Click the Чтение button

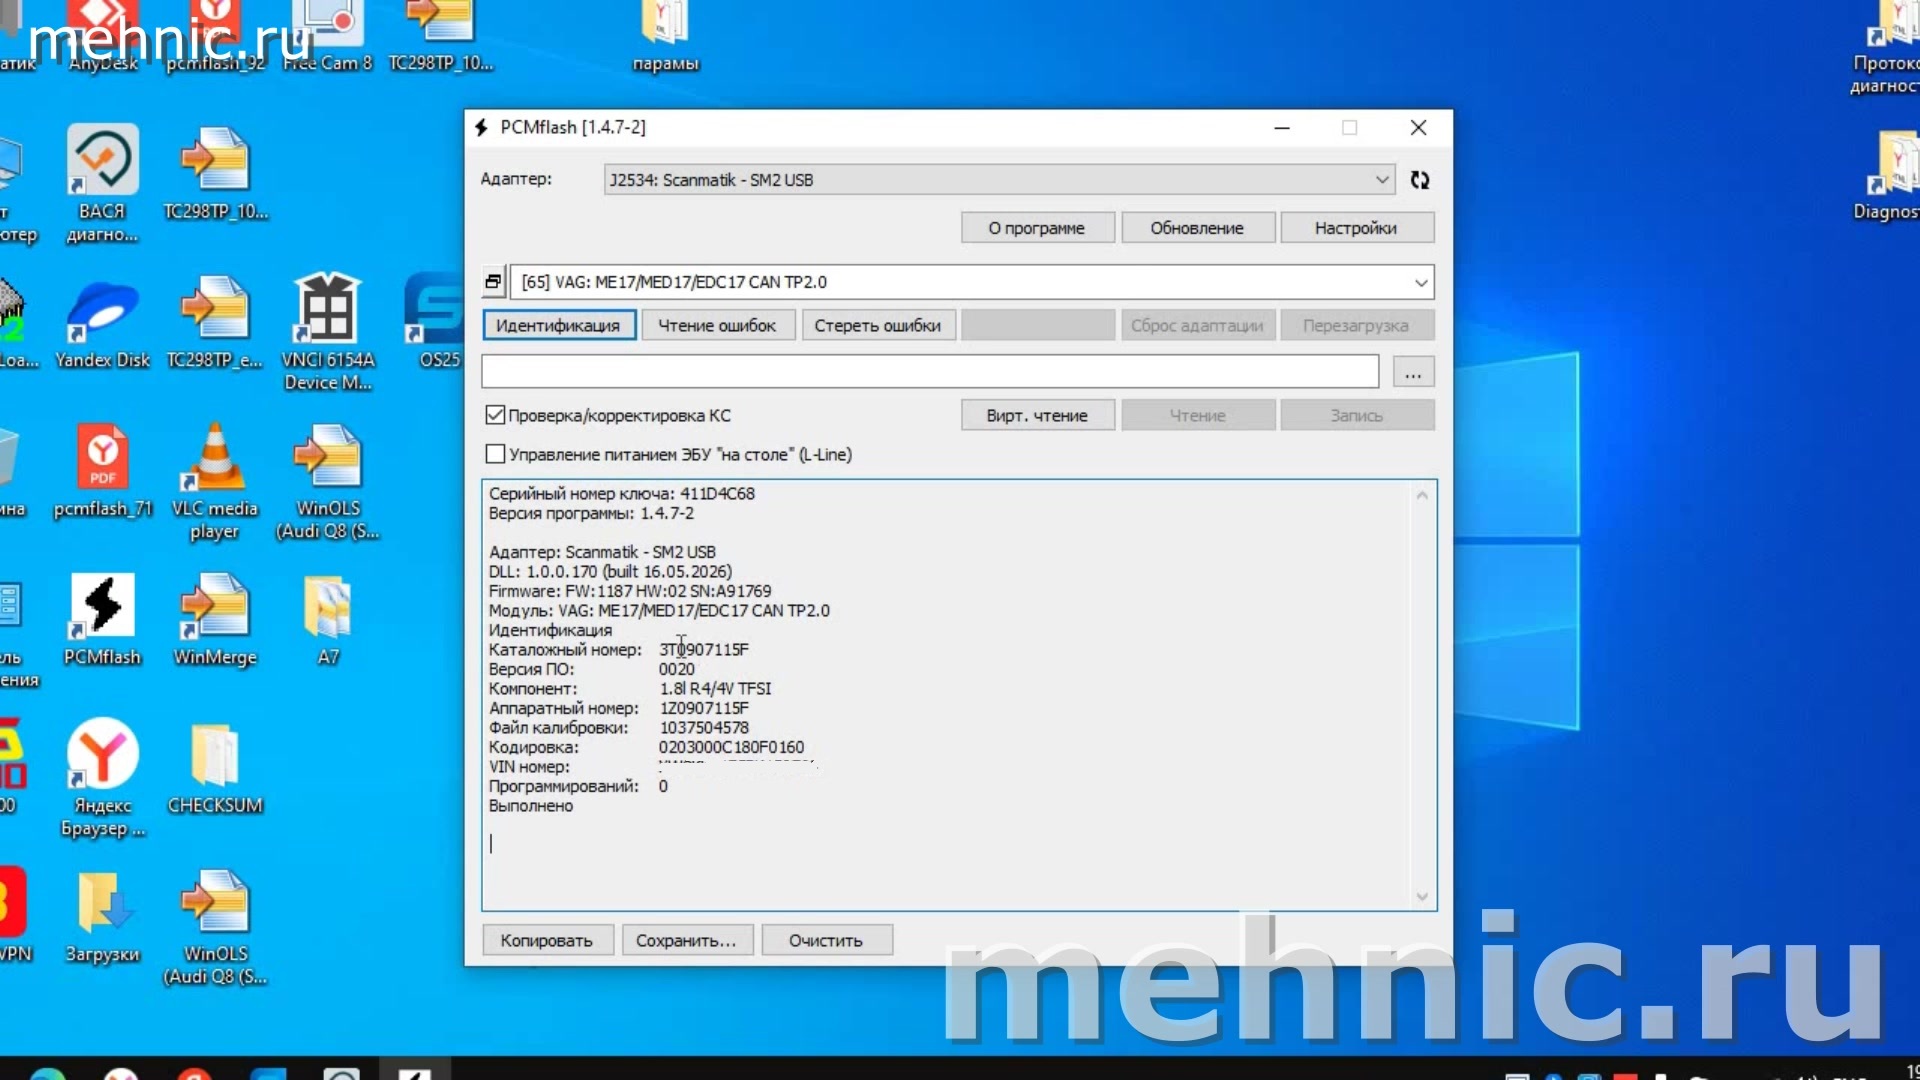pos(1197,416)
